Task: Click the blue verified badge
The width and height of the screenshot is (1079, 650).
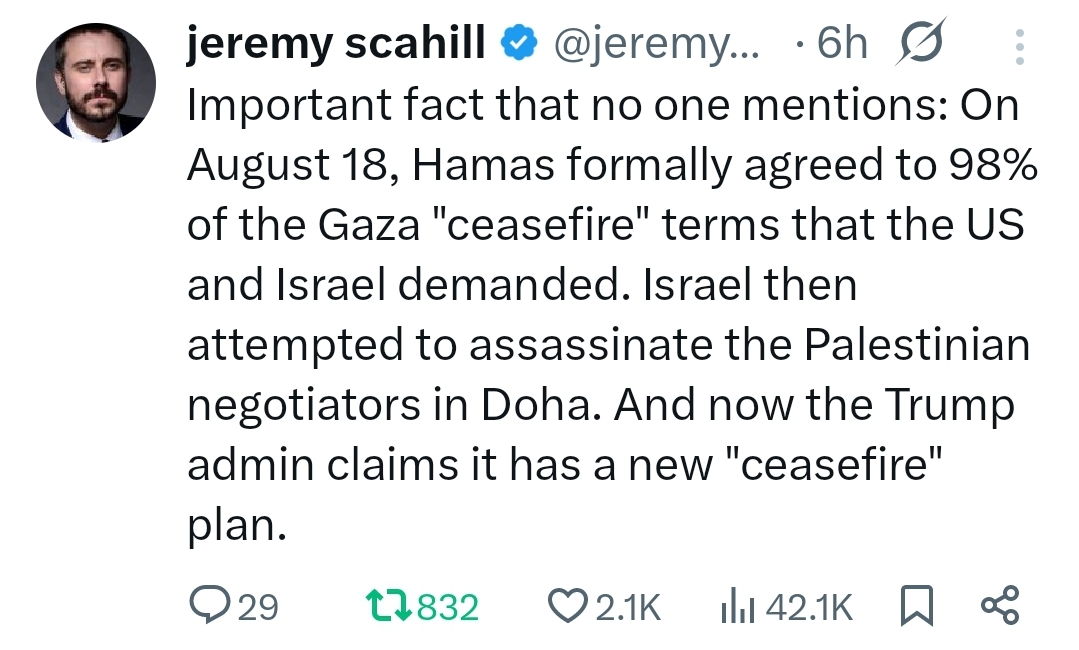Action: 513,45
